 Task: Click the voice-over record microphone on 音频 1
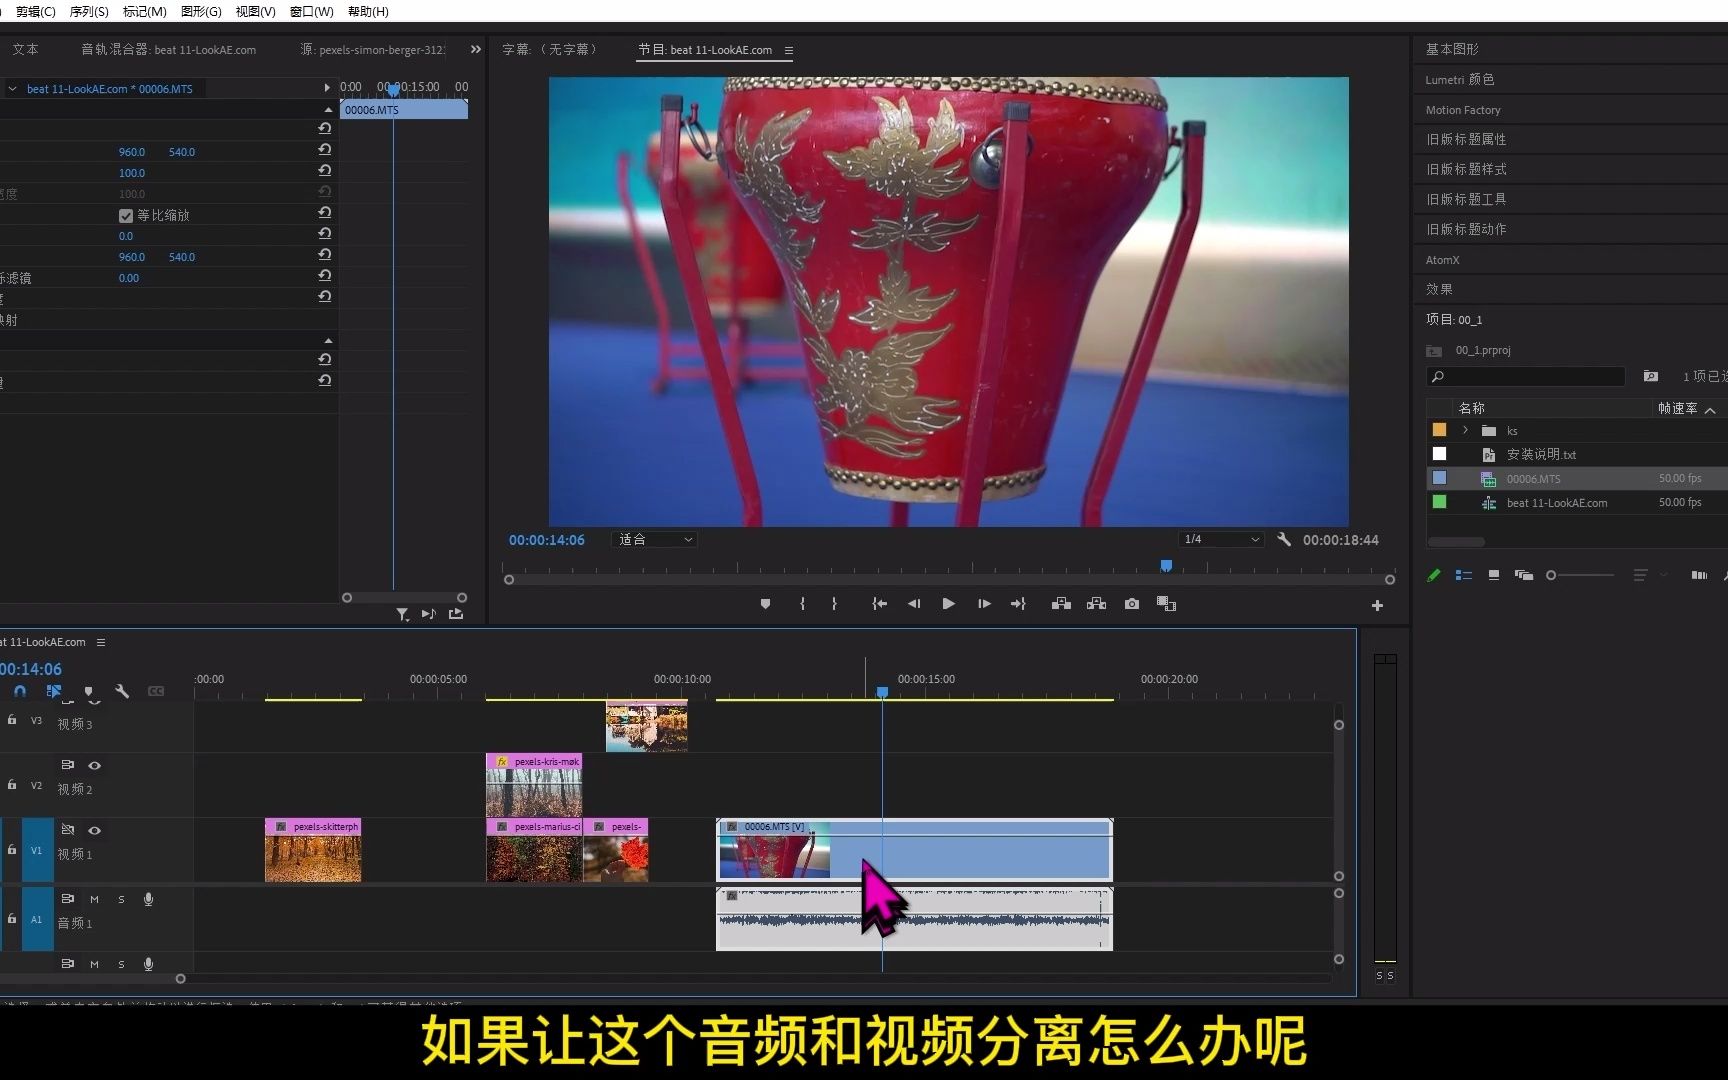(x=148, y=898)
